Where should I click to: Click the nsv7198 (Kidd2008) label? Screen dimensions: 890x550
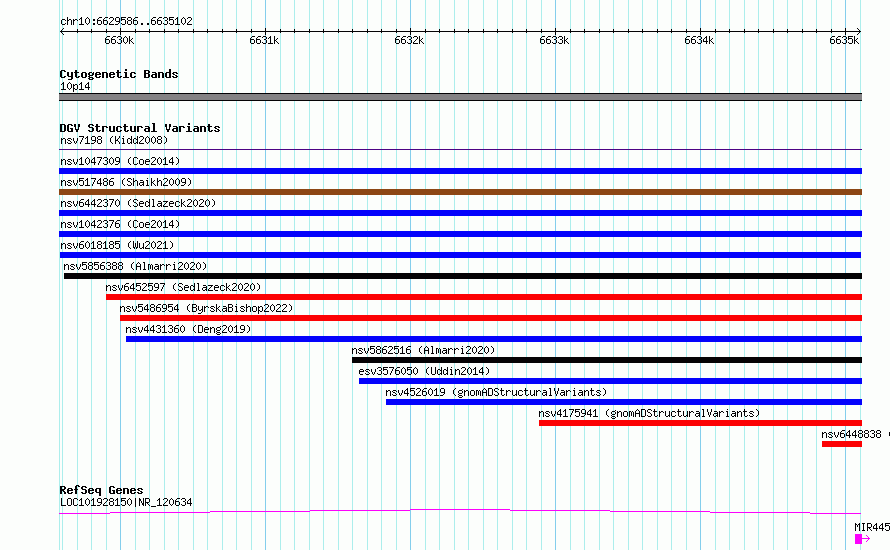pos(114,140)
